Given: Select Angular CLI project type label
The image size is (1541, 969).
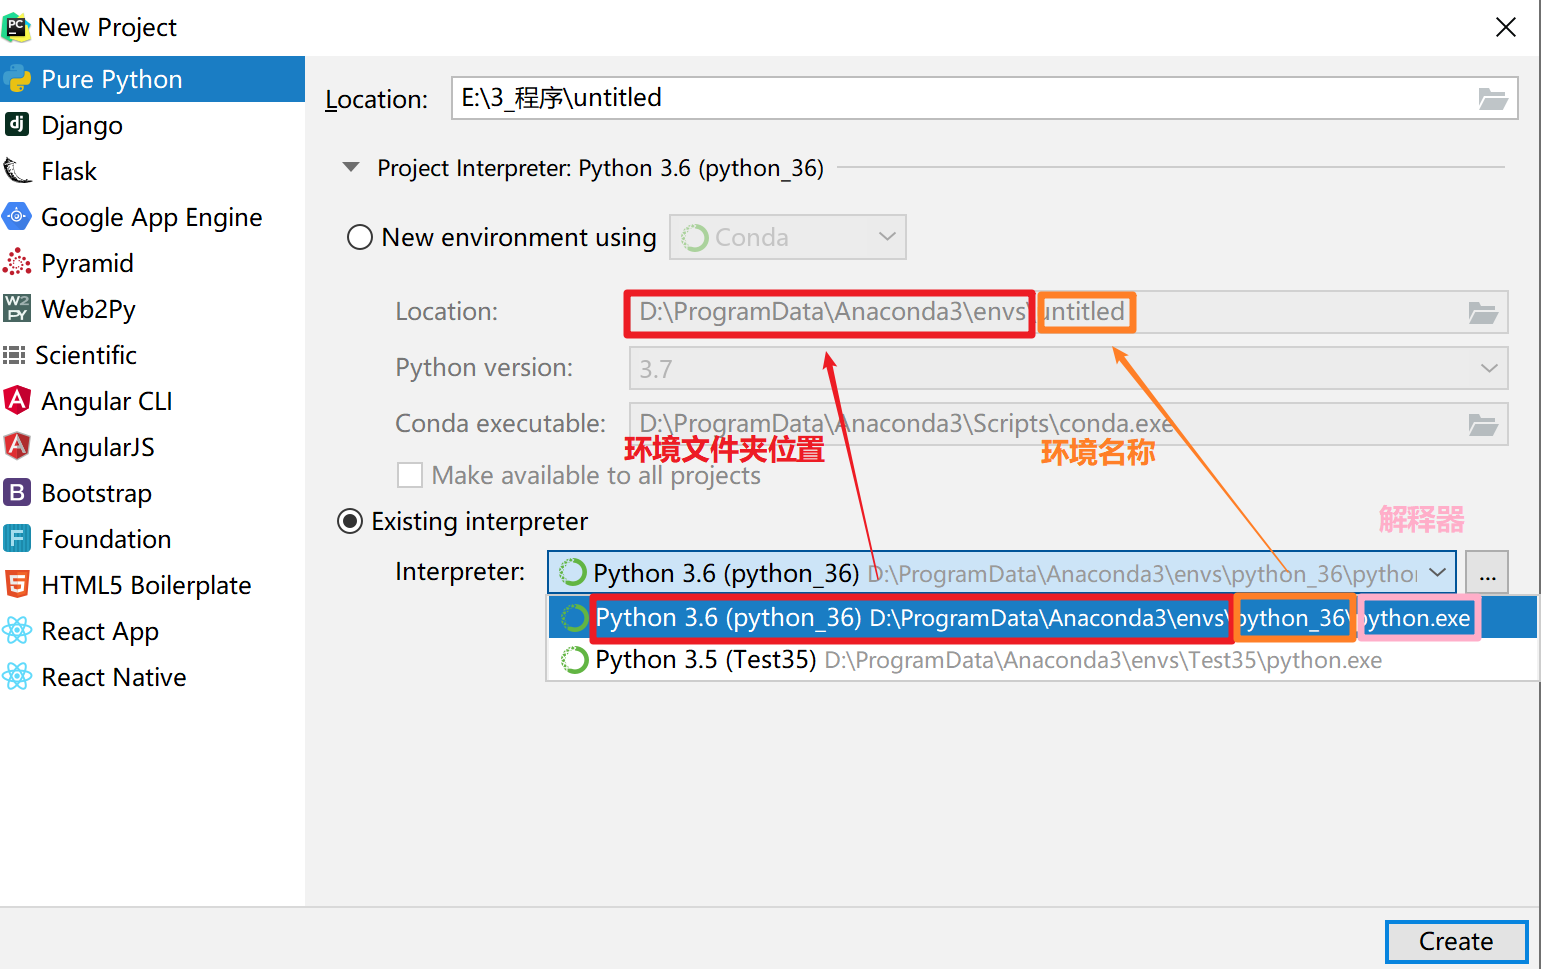Looking at the screenshot, I should pyautogui.click(x=107, y=401).
